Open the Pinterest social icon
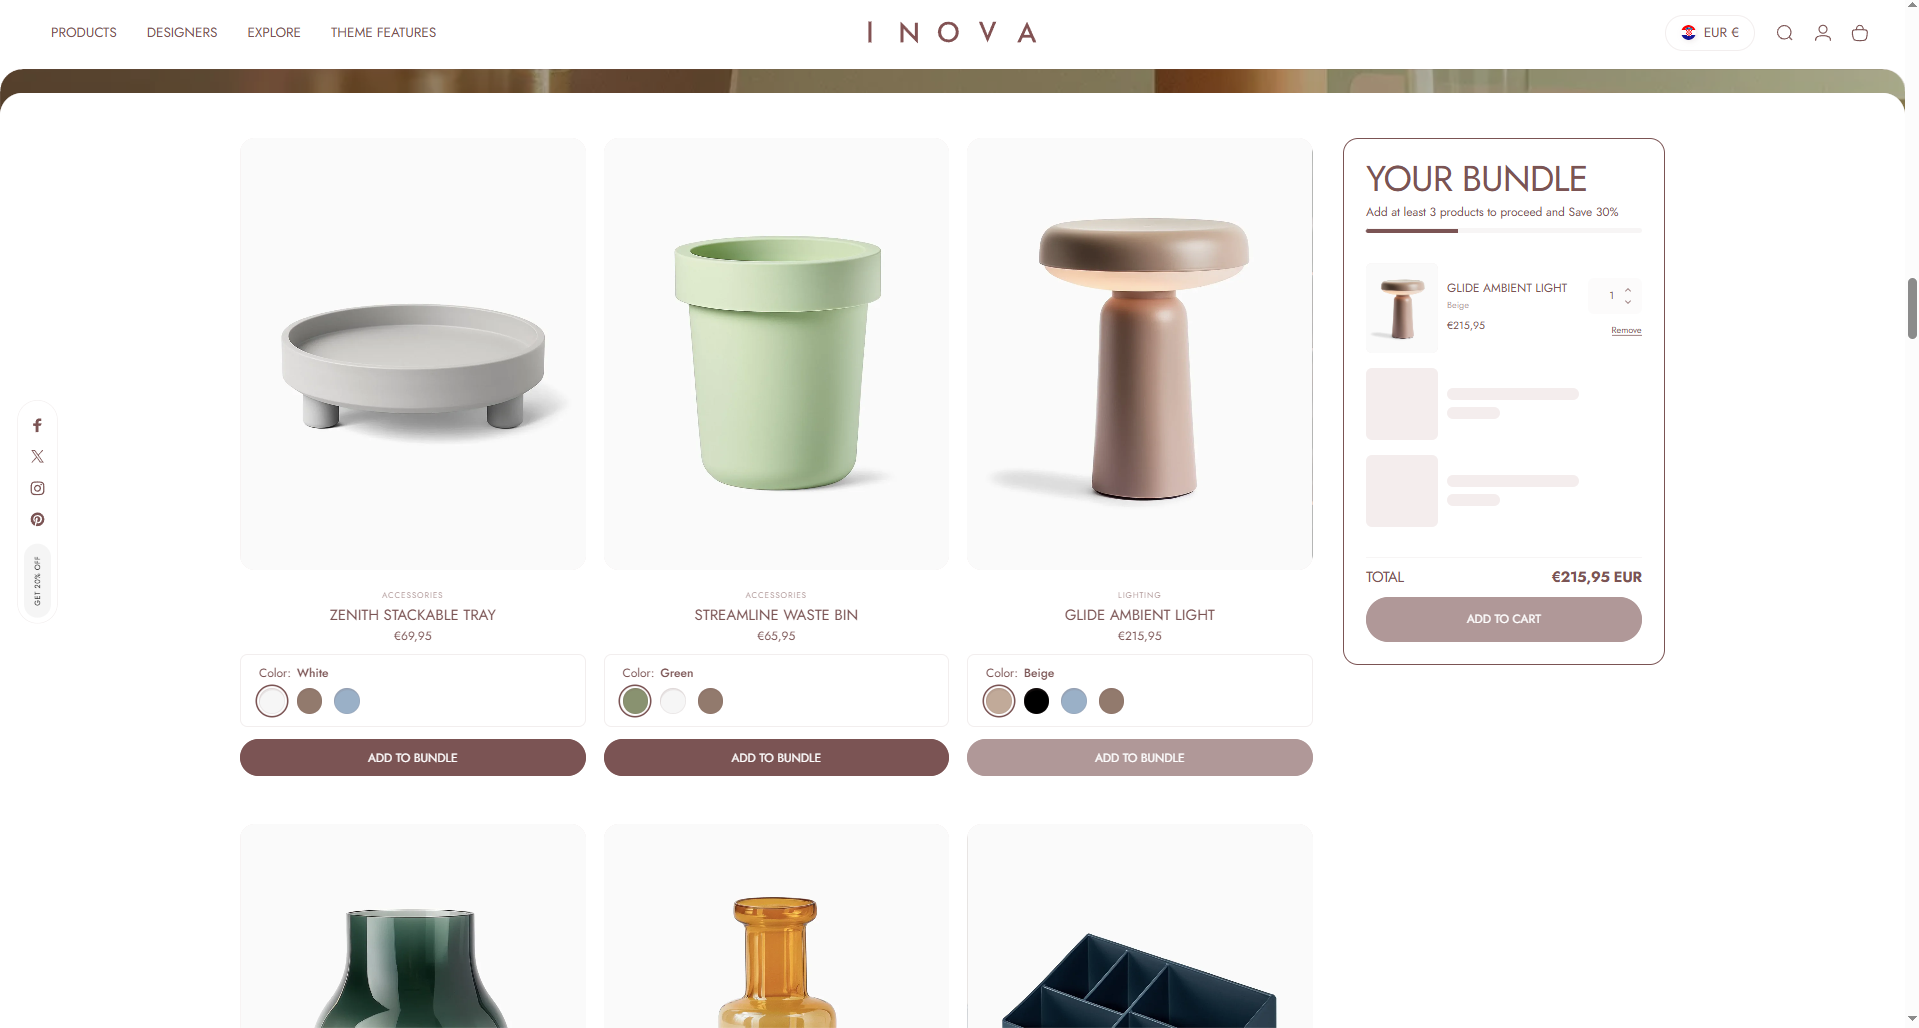Image resolution: width=1919 pixels, height=1028 pixels. [37, 519]
